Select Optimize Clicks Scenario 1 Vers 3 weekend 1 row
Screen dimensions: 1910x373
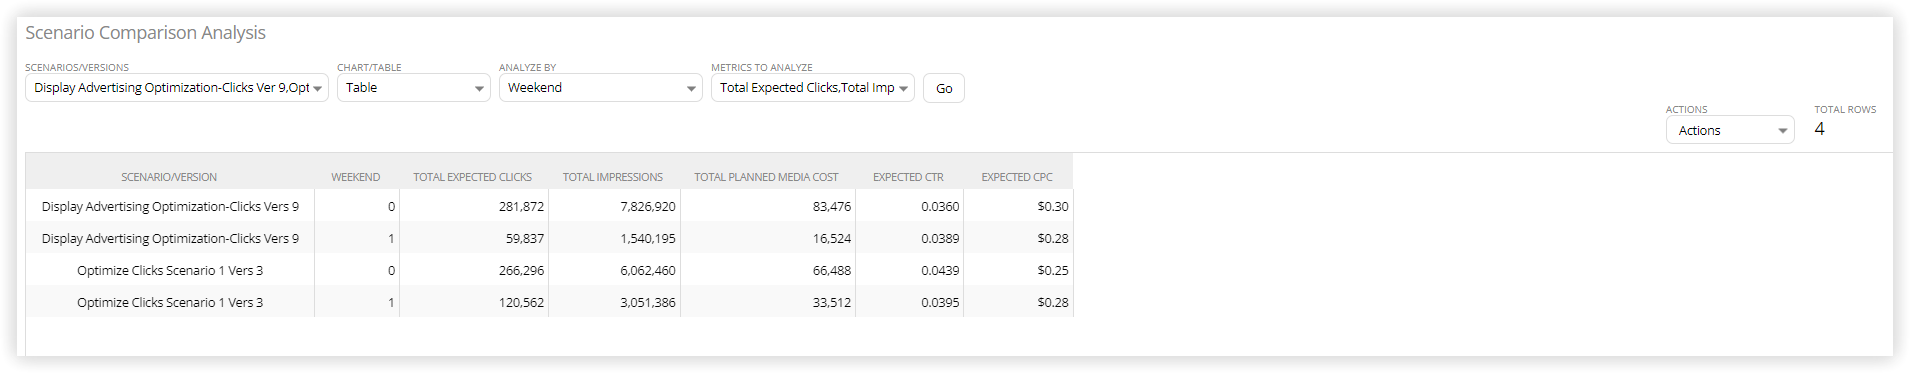[x=549, y=302]
